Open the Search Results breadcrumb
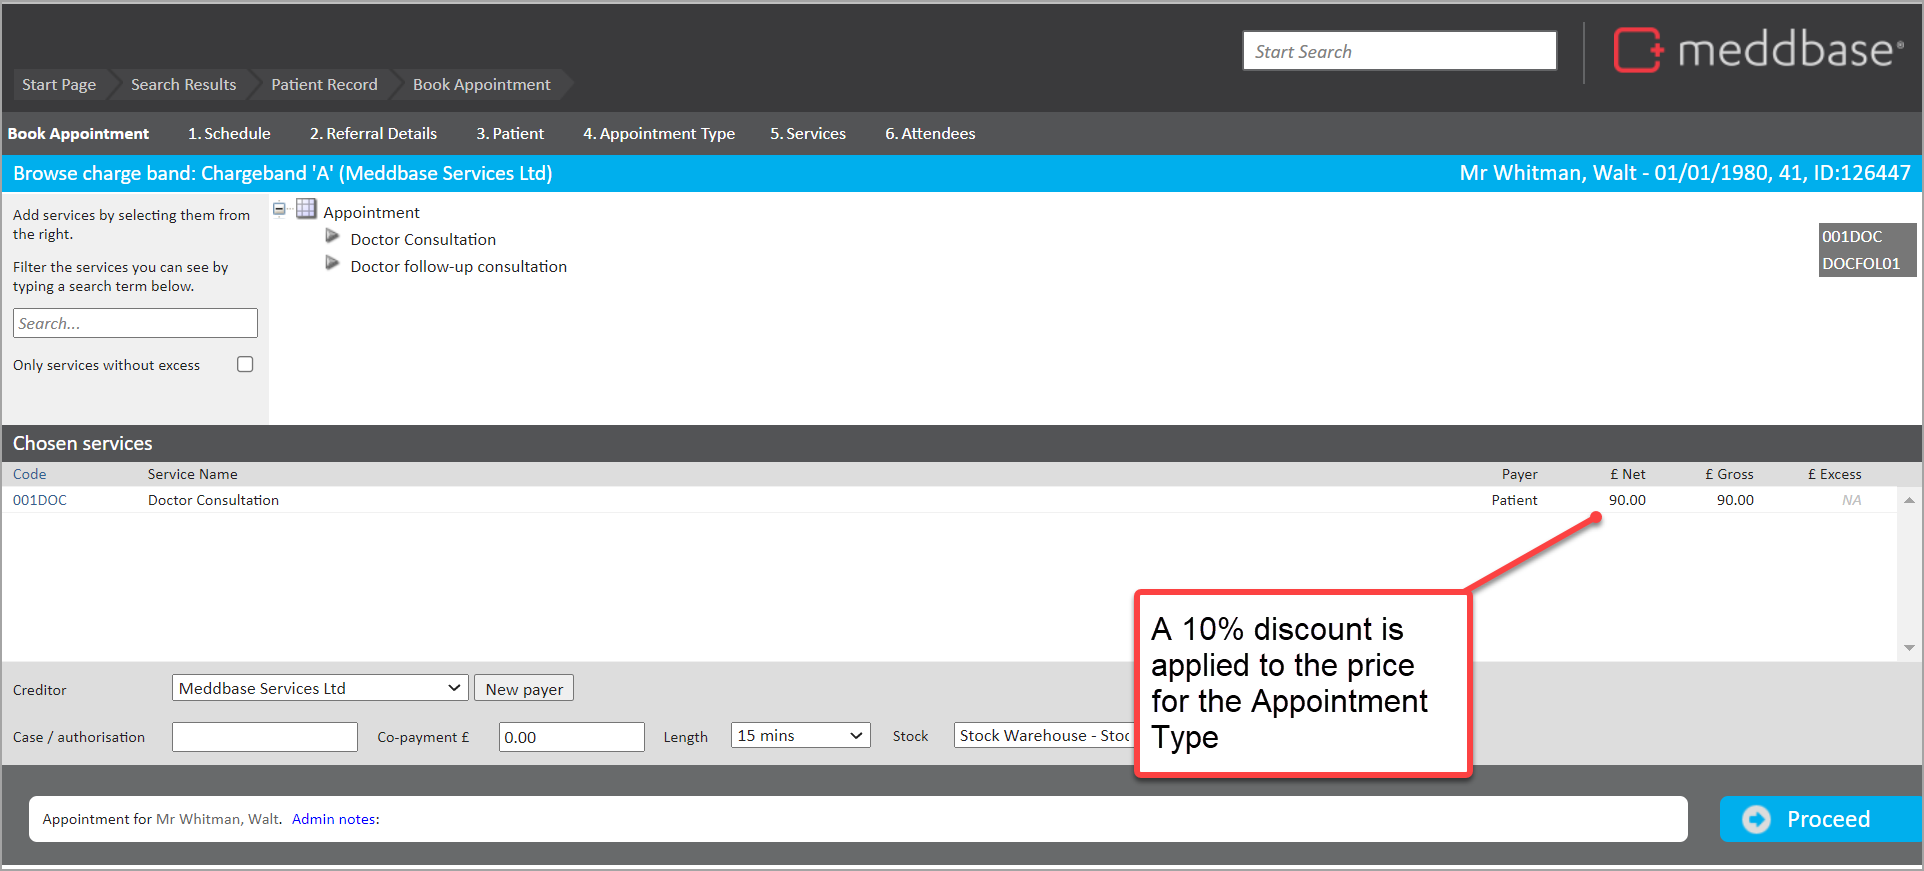This screenshot has height=871, width=1924. pyautogui.click(x=184, y=85)
